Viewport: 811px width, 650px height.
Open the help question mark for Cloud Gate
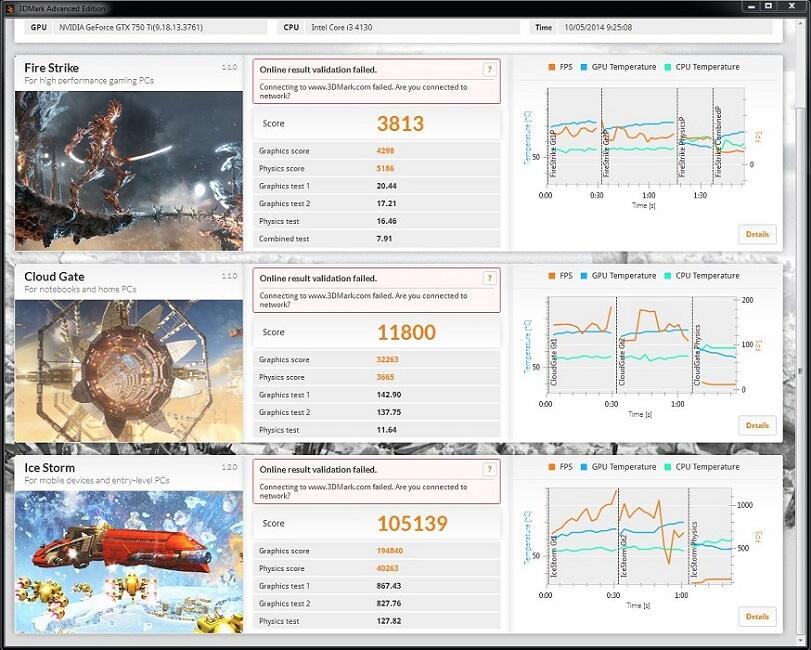pyautogui.click(x=489, y=278)
